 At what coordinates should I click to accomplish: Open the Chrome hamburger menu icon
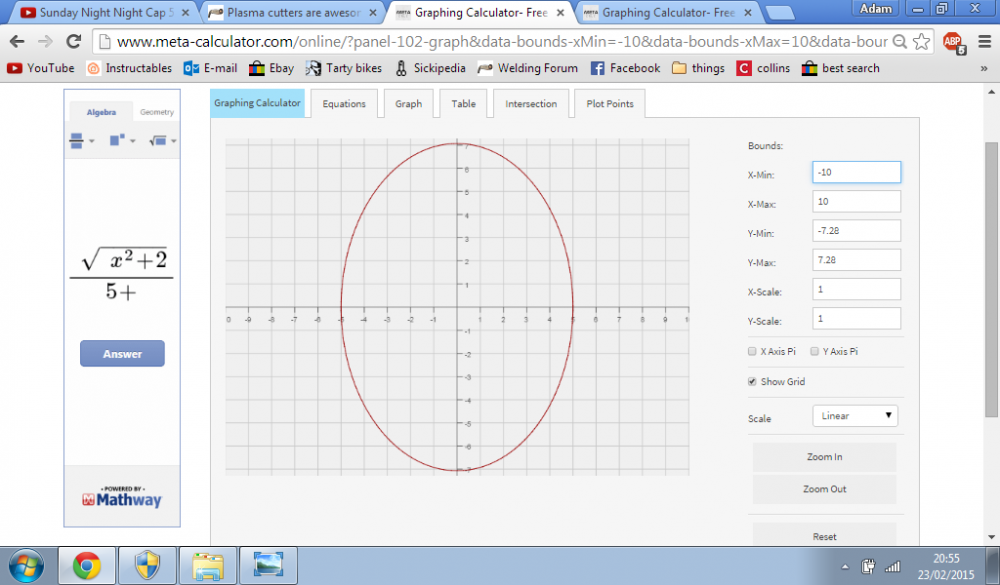tap(984, 42)
